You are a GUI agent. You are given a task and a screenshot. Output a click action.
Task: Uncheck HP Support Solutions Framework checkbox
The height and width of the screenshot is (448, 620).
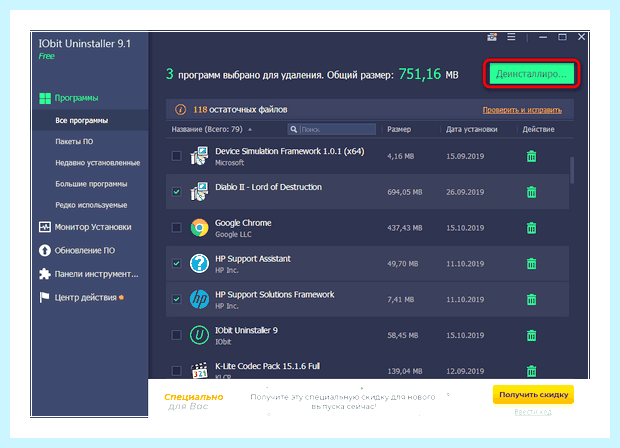point(176,299)
